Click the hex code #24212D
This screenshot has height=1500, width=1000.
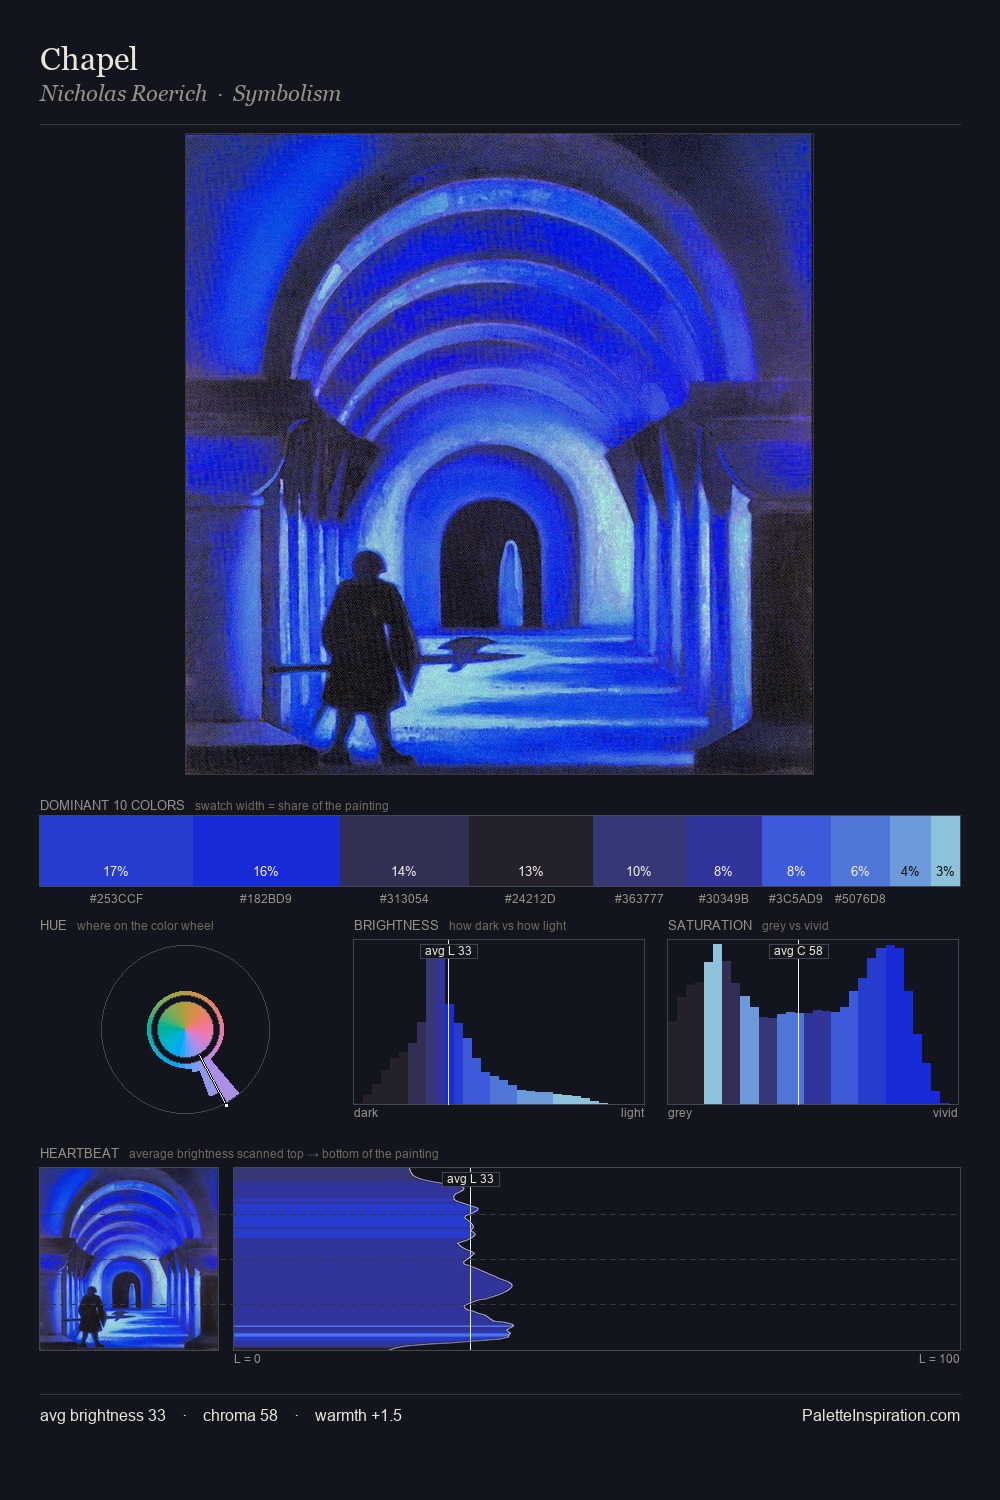(531, 899)
